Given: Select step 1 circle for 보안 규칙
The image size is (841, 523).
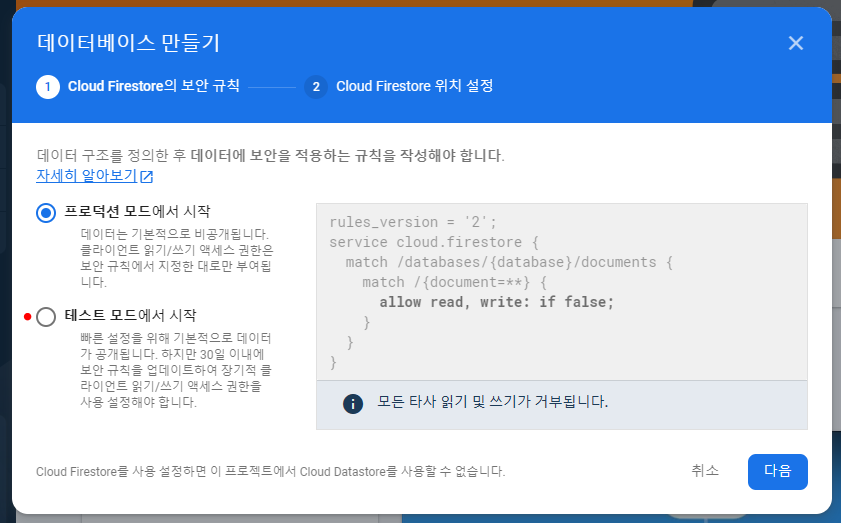Looking at the screenshot, I should 48,86.
